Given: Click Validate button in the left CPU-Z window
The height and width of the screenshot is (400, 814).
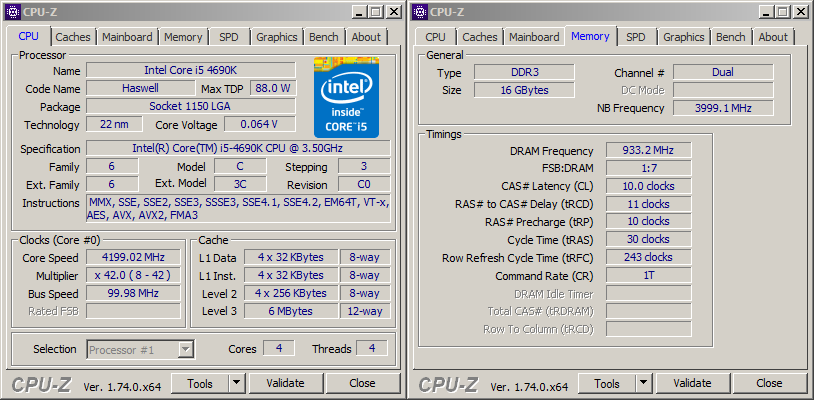Looking at the screenshot, I should [x=285, y=383].
